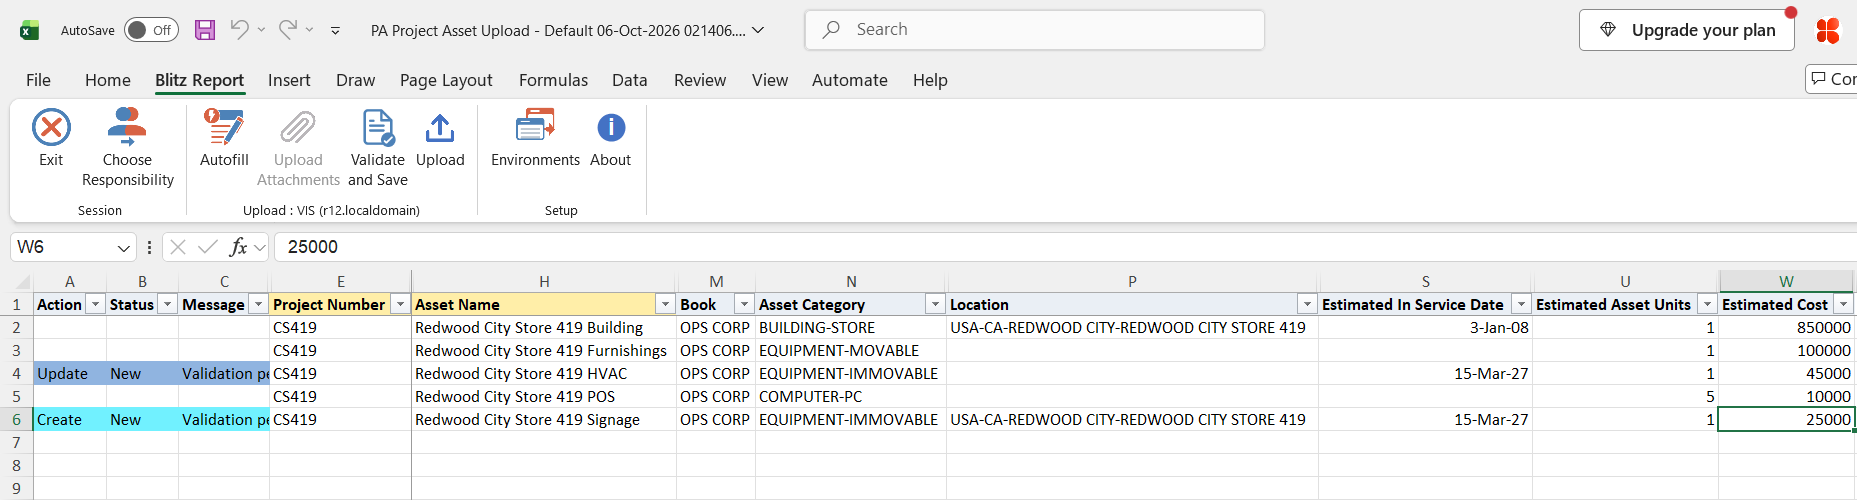Open the About info icon

pos(611,128)
